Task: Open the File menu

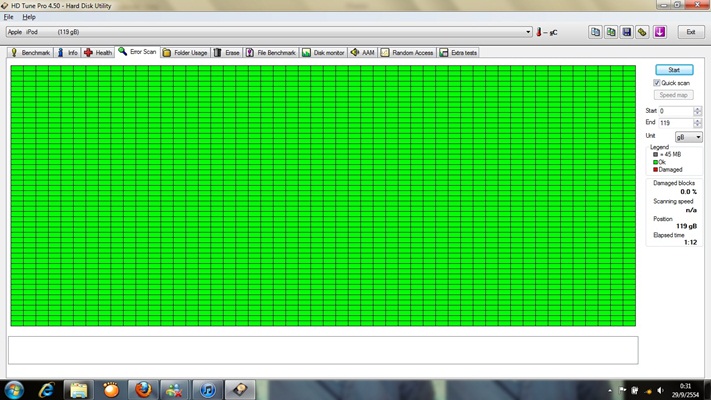Action: click(8, 17)
